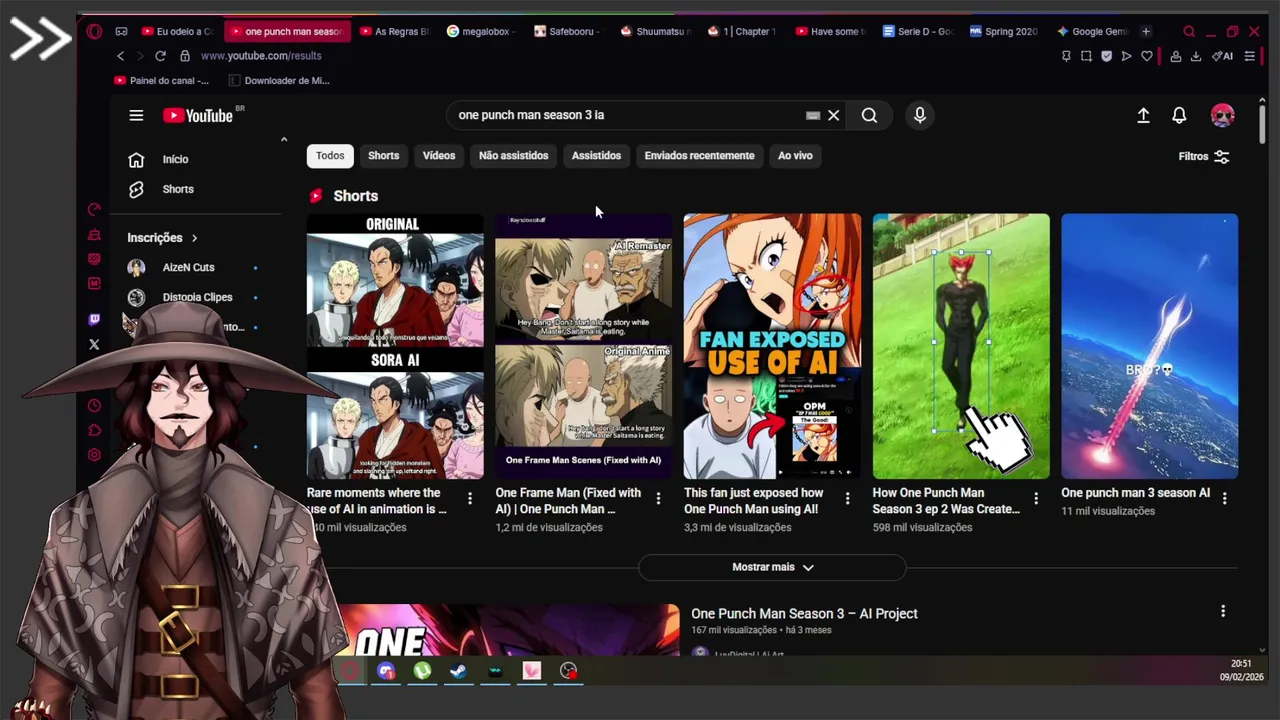Open browser tab search magnifier

1189,31
